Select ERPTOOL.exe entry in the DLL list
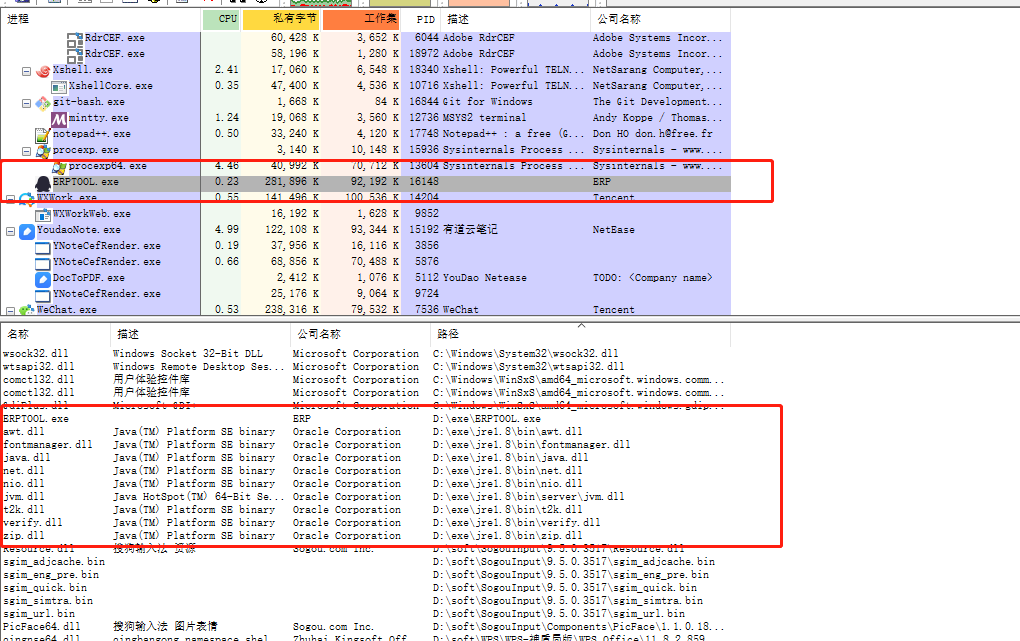This screenshot has width=1020, height=641. pos(366,418)
